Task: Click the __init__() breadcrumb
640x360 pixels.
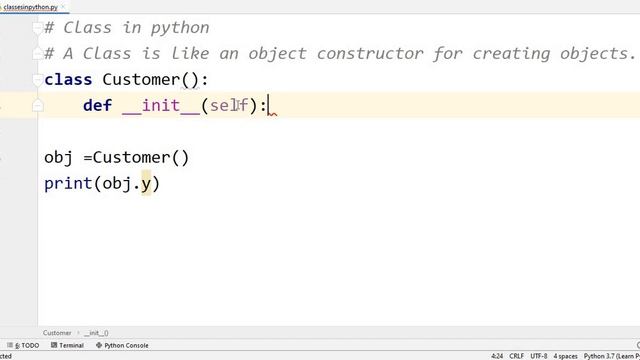Action: (96, 333)
